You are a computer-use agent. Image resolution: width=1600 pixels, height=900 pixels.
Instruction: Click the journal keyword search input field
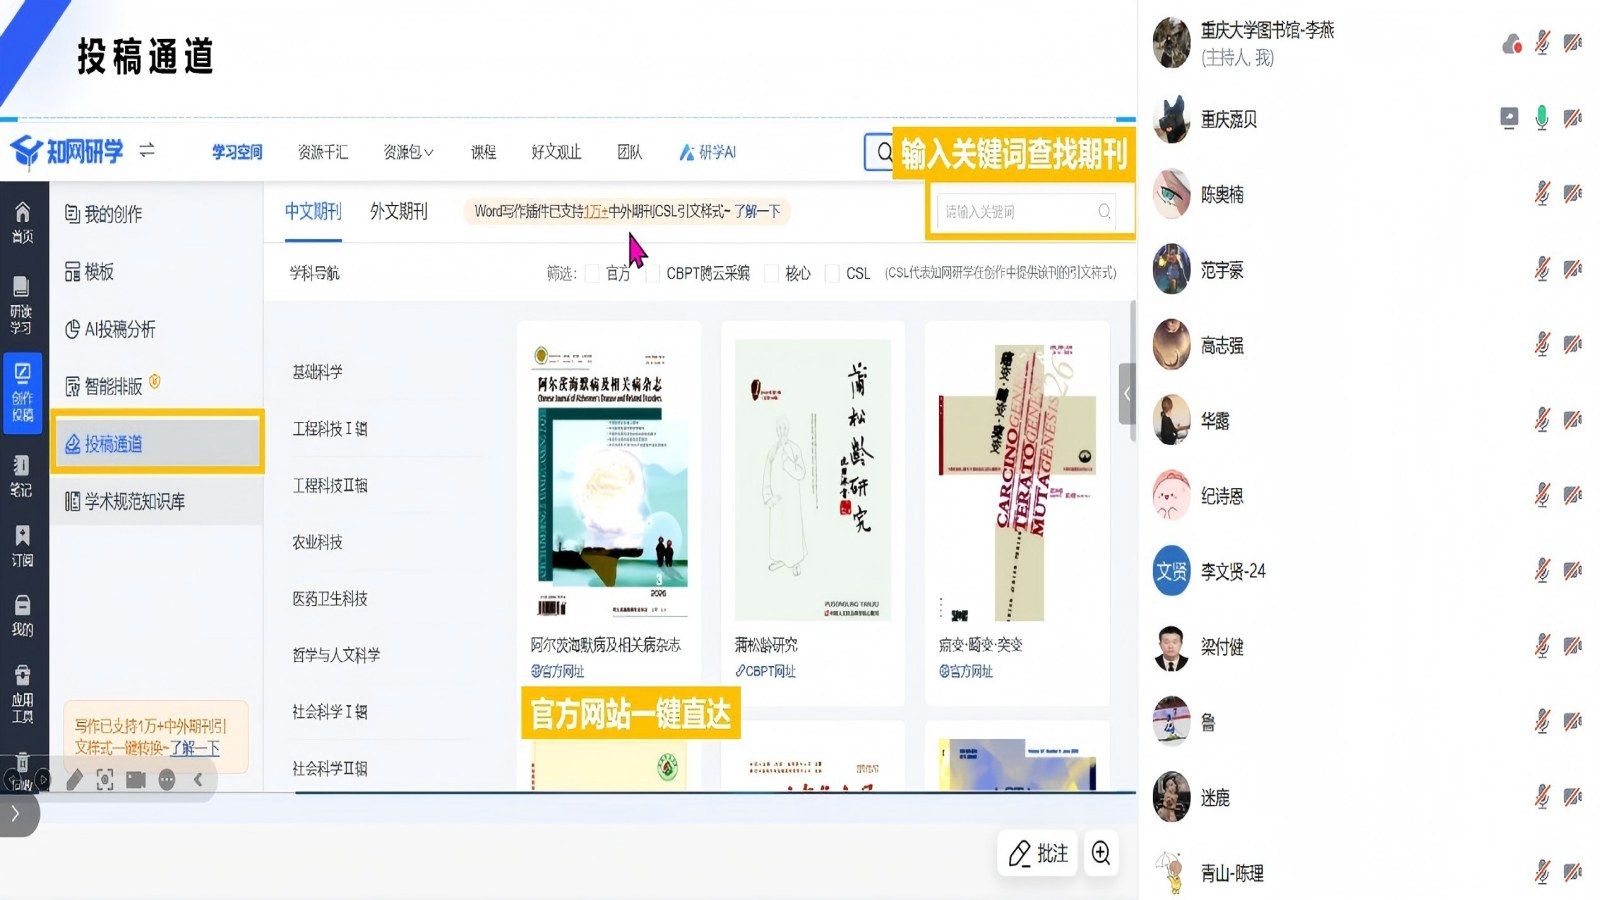pos(1027,212)
